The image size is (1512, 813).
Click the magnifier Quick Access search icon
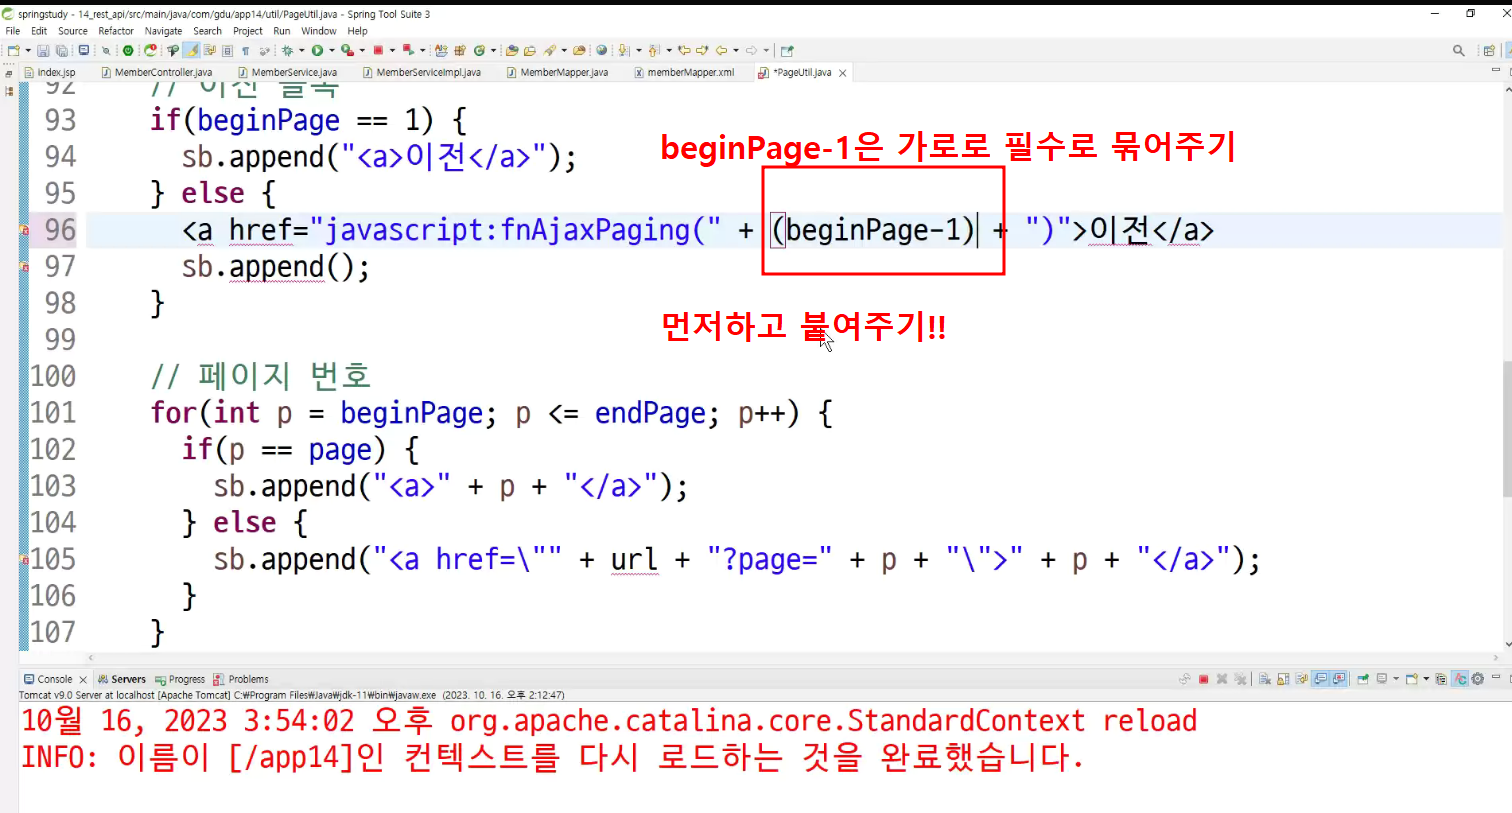tap(1459, 50)
